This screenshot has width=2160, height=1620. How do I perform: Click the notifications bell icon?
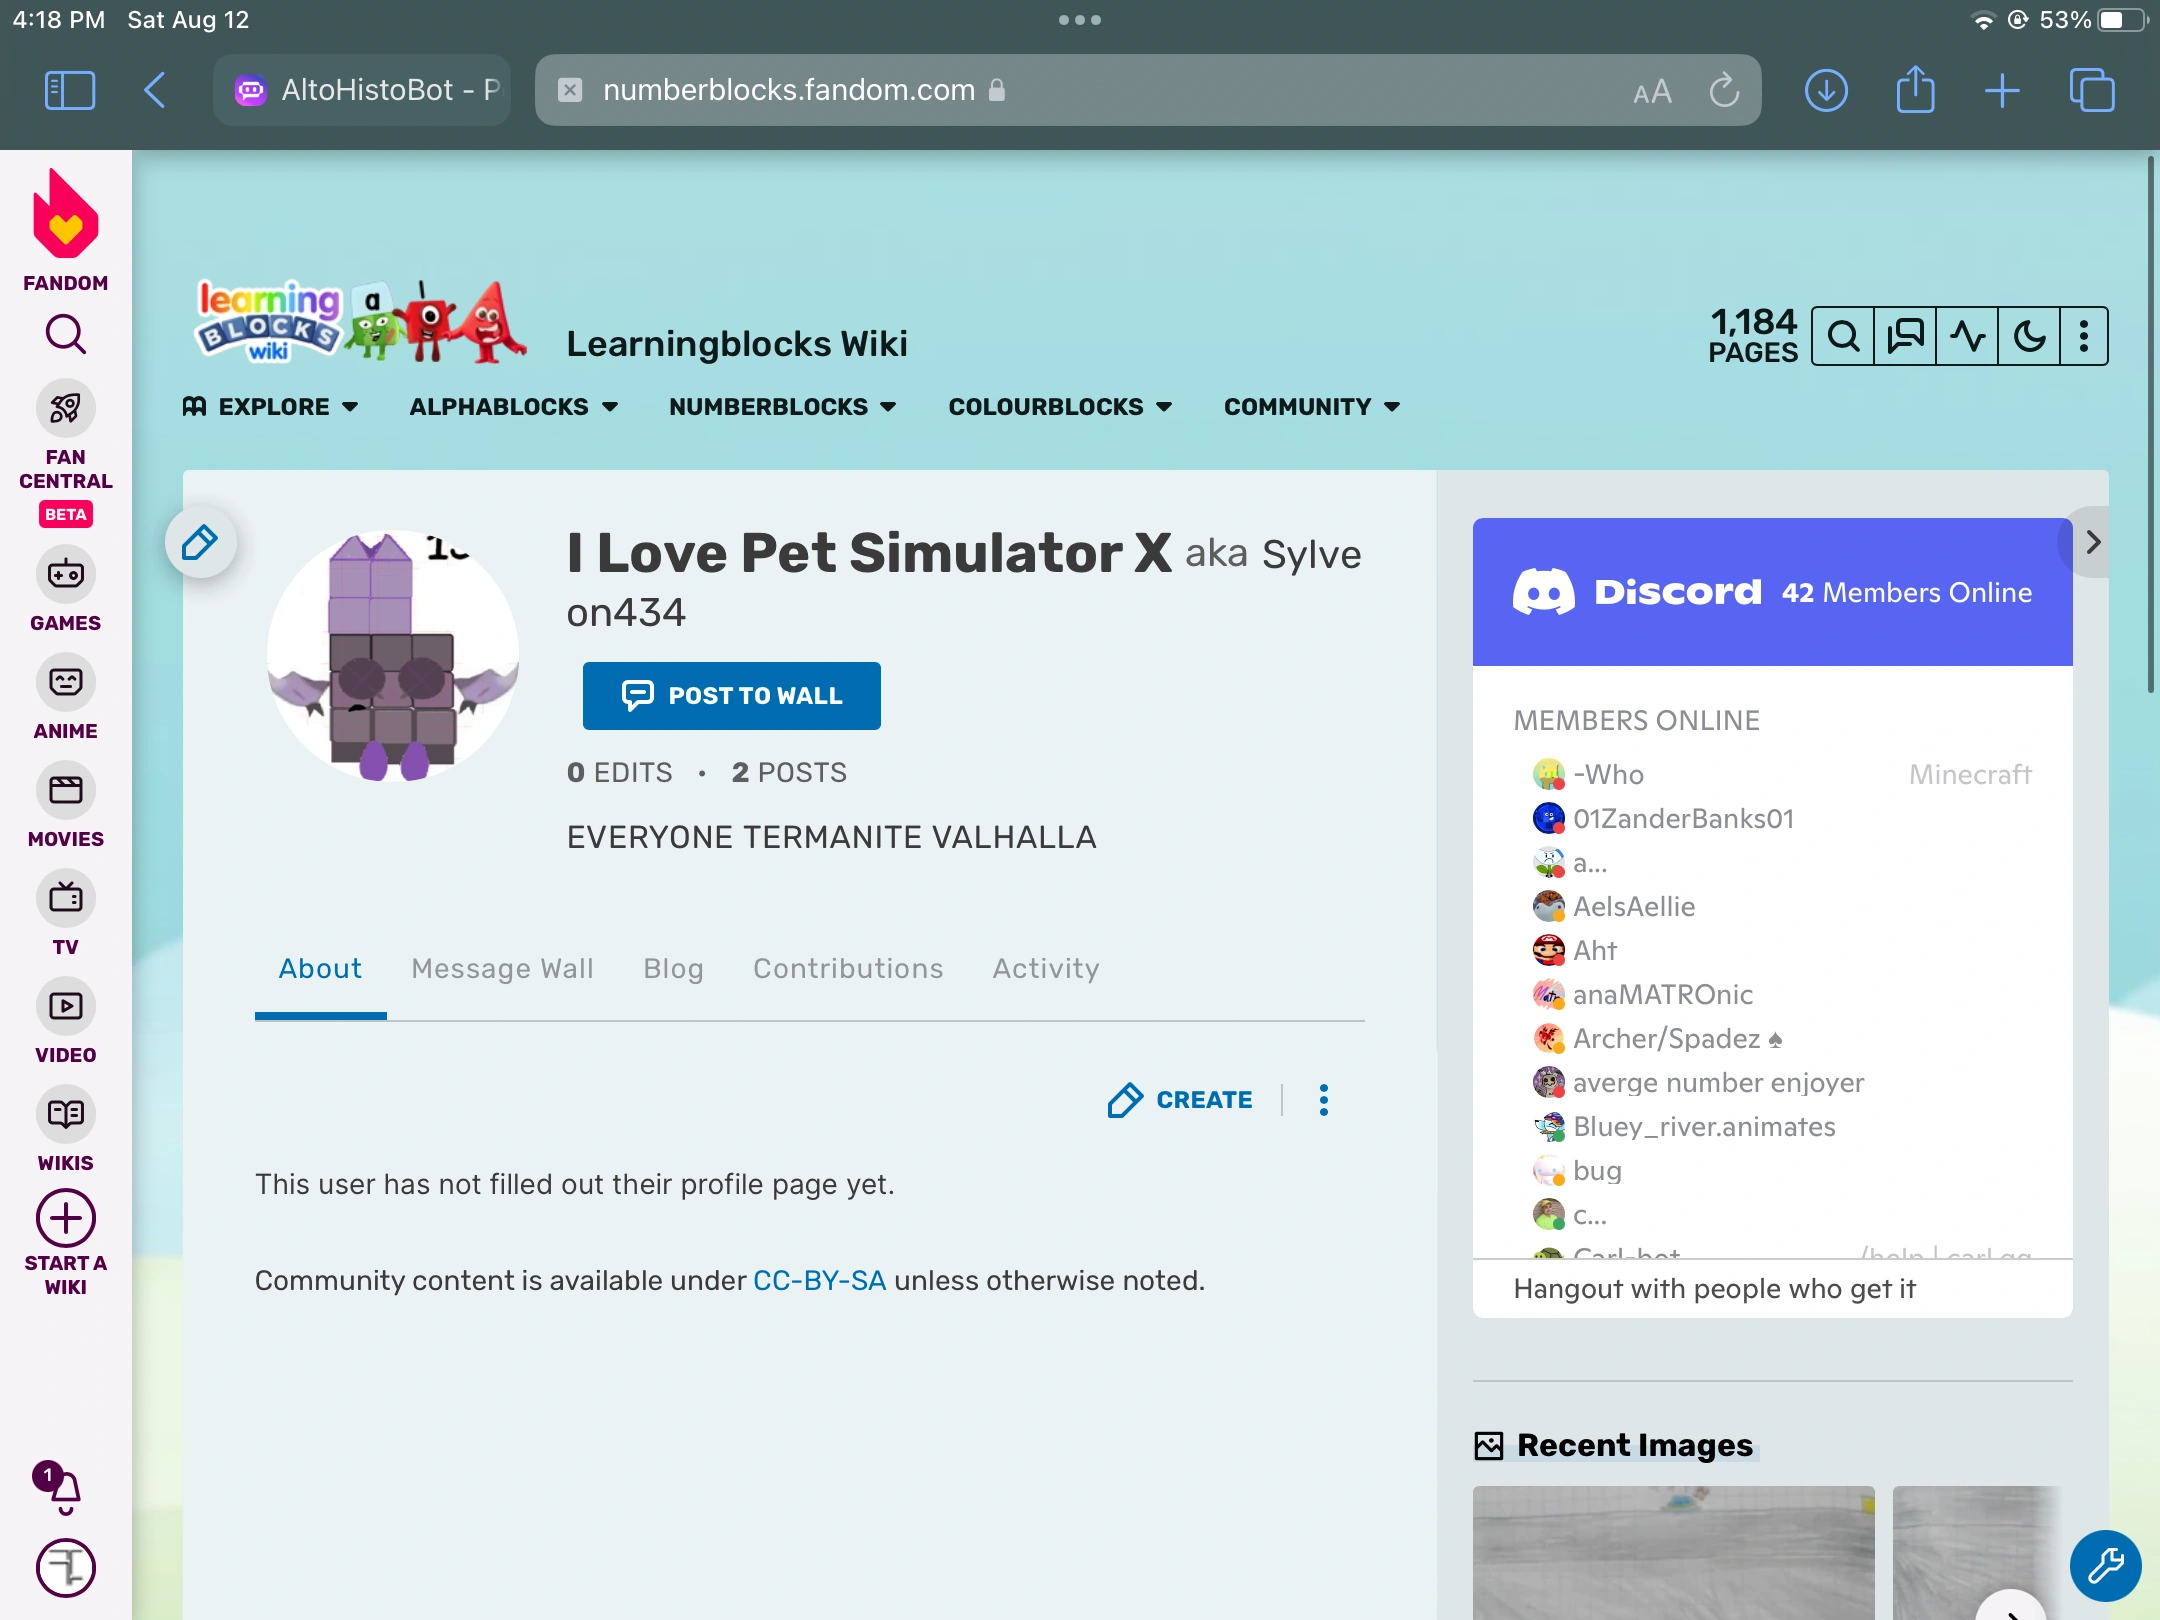point(64,1490)
